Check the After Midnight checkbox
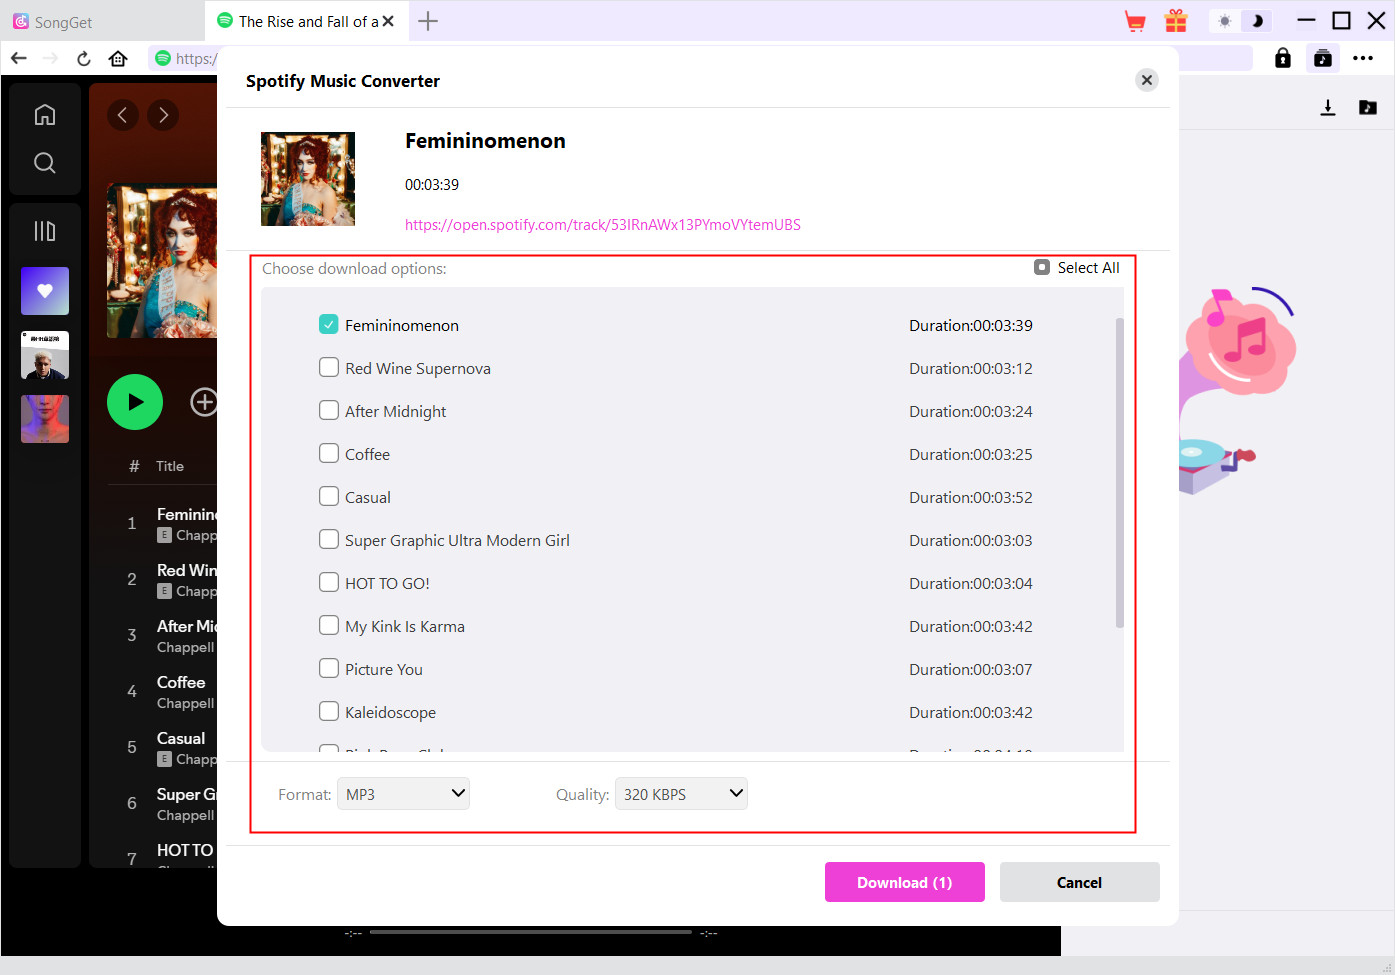 (x=329, y=410)
